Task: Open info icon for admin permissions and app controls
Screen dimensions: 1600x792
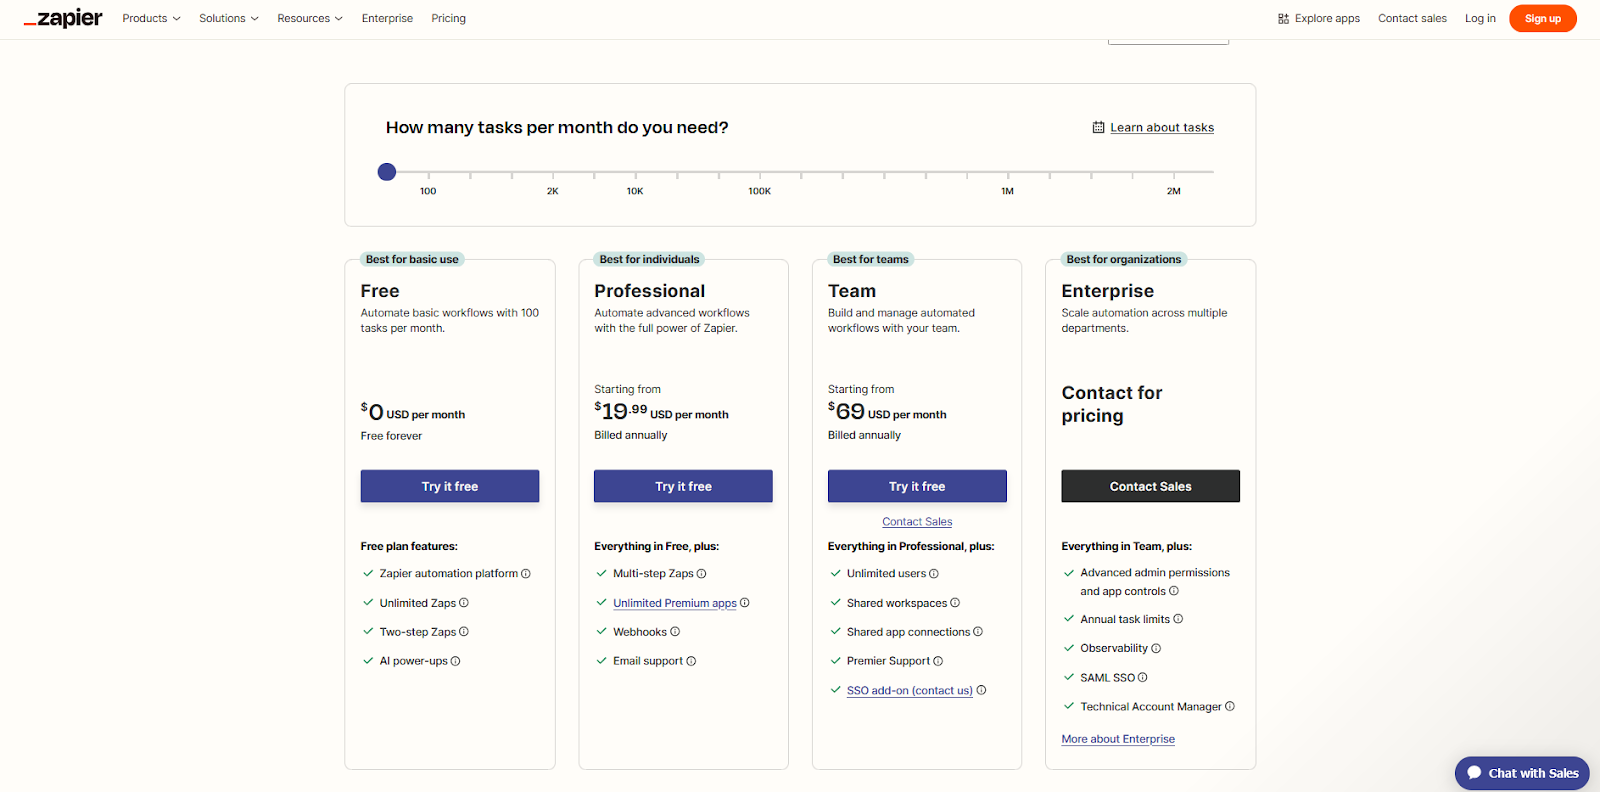Action: [x=1174, y=591]
